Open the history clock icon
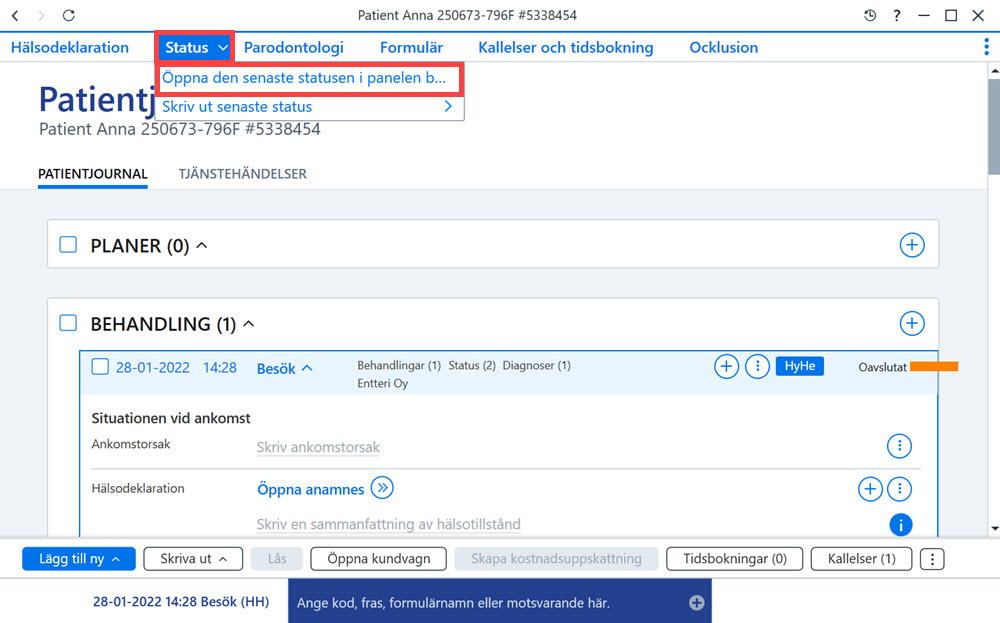This screenshot has height=623, width=1000. click(870, 15)
